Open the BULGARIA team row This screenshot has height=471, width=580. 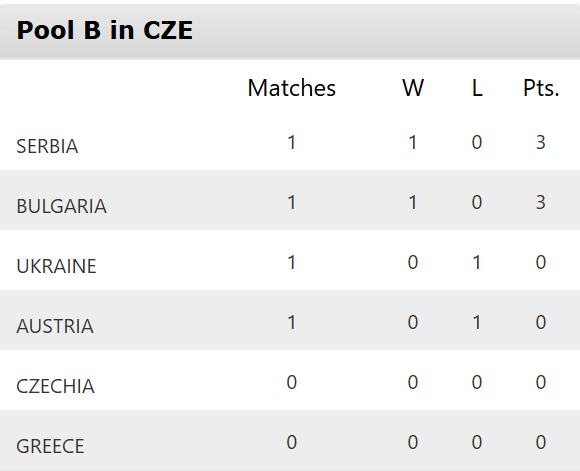290,200
